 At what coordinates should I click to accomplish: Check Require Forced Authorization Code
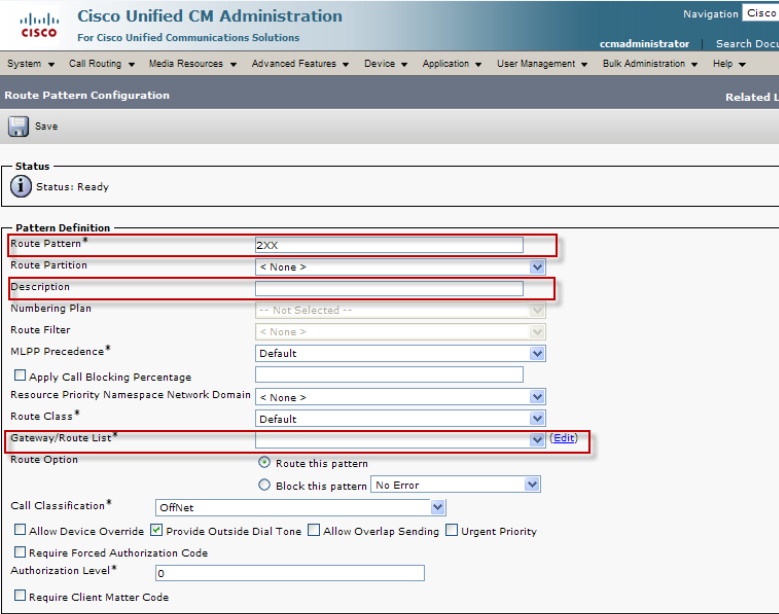coord(20,551)
